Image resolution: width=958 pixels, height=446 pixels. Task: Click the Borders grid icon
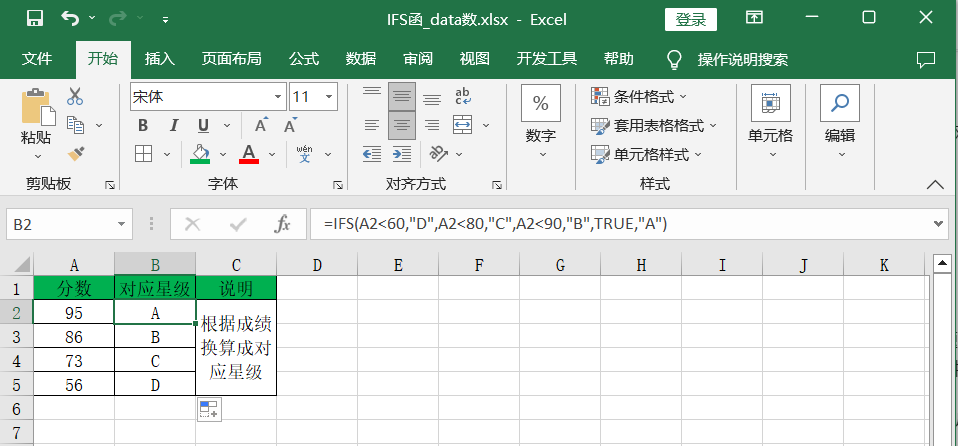(x=143, y=153)
